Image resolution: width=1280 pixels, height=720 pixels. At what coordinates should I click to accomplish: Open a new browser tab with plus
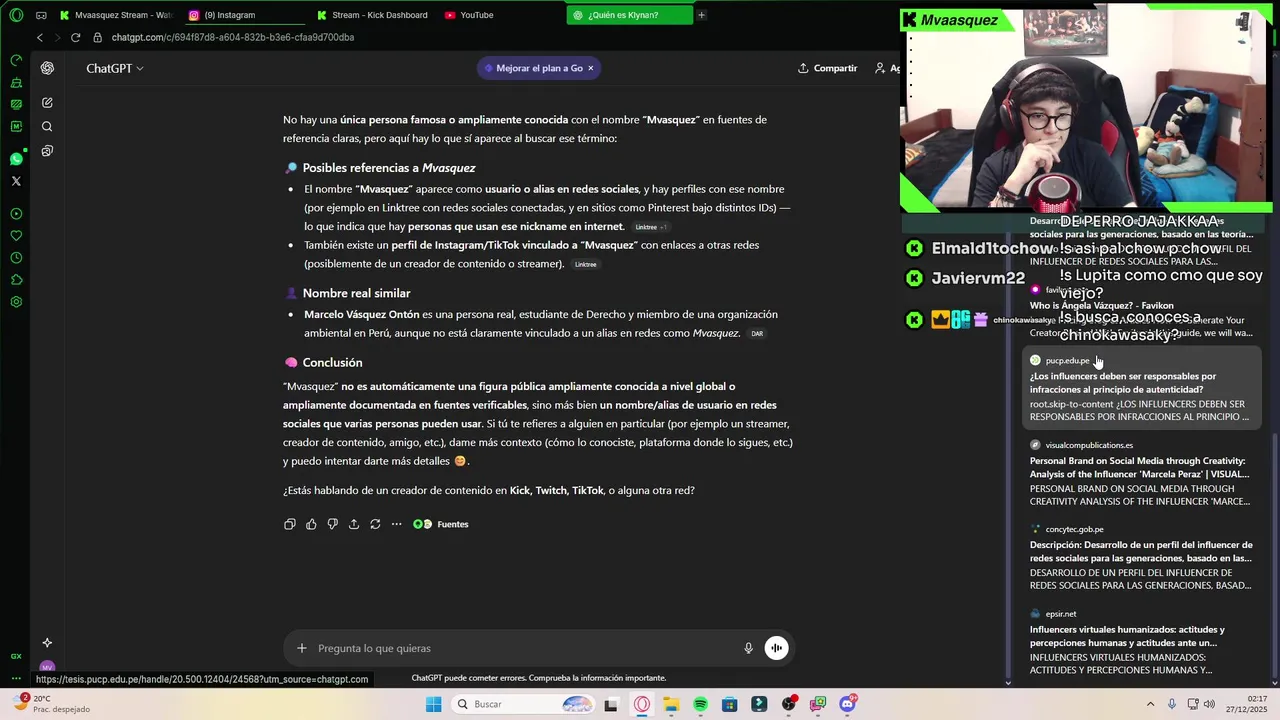pos(701,15)
